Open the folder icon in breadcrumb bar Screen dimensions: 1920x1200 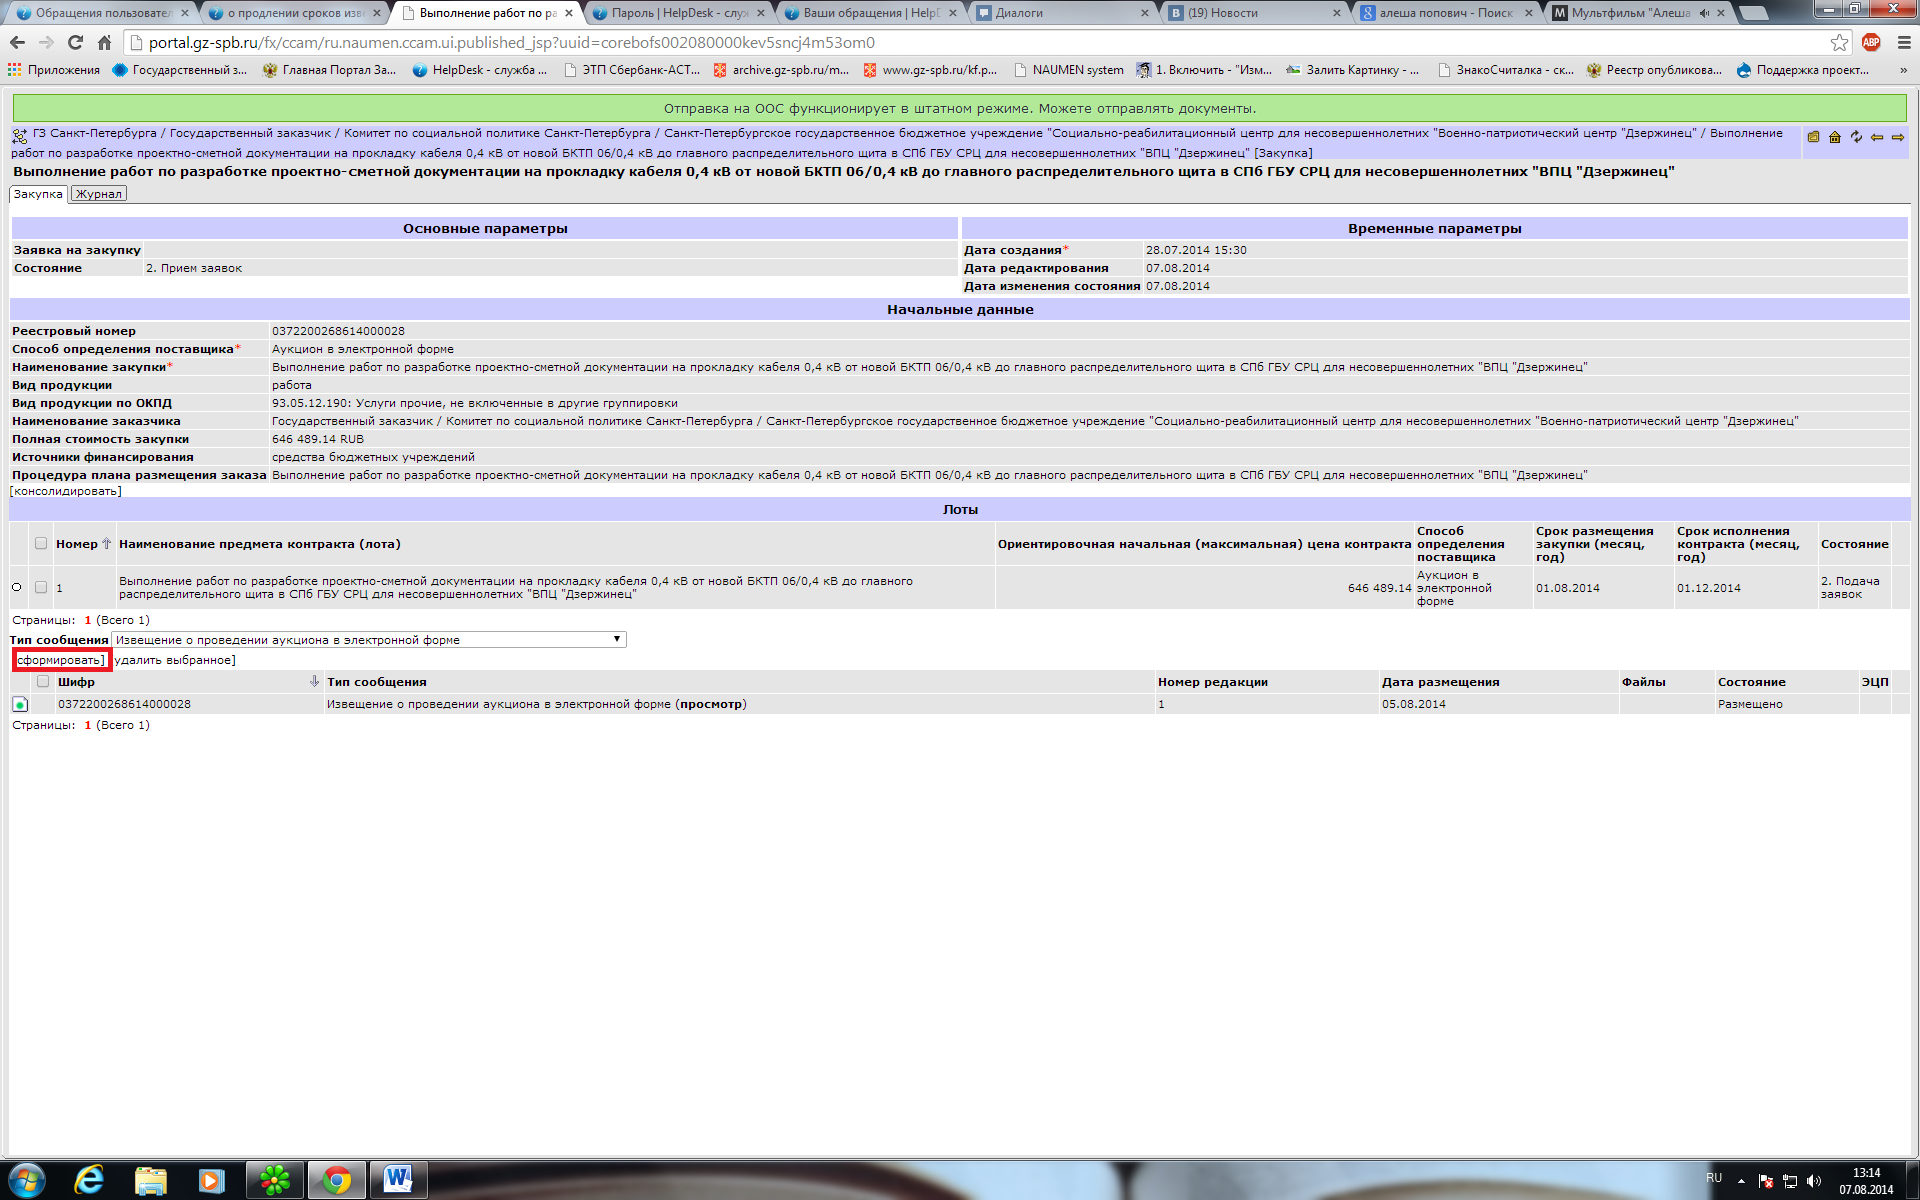(1813, 137)
